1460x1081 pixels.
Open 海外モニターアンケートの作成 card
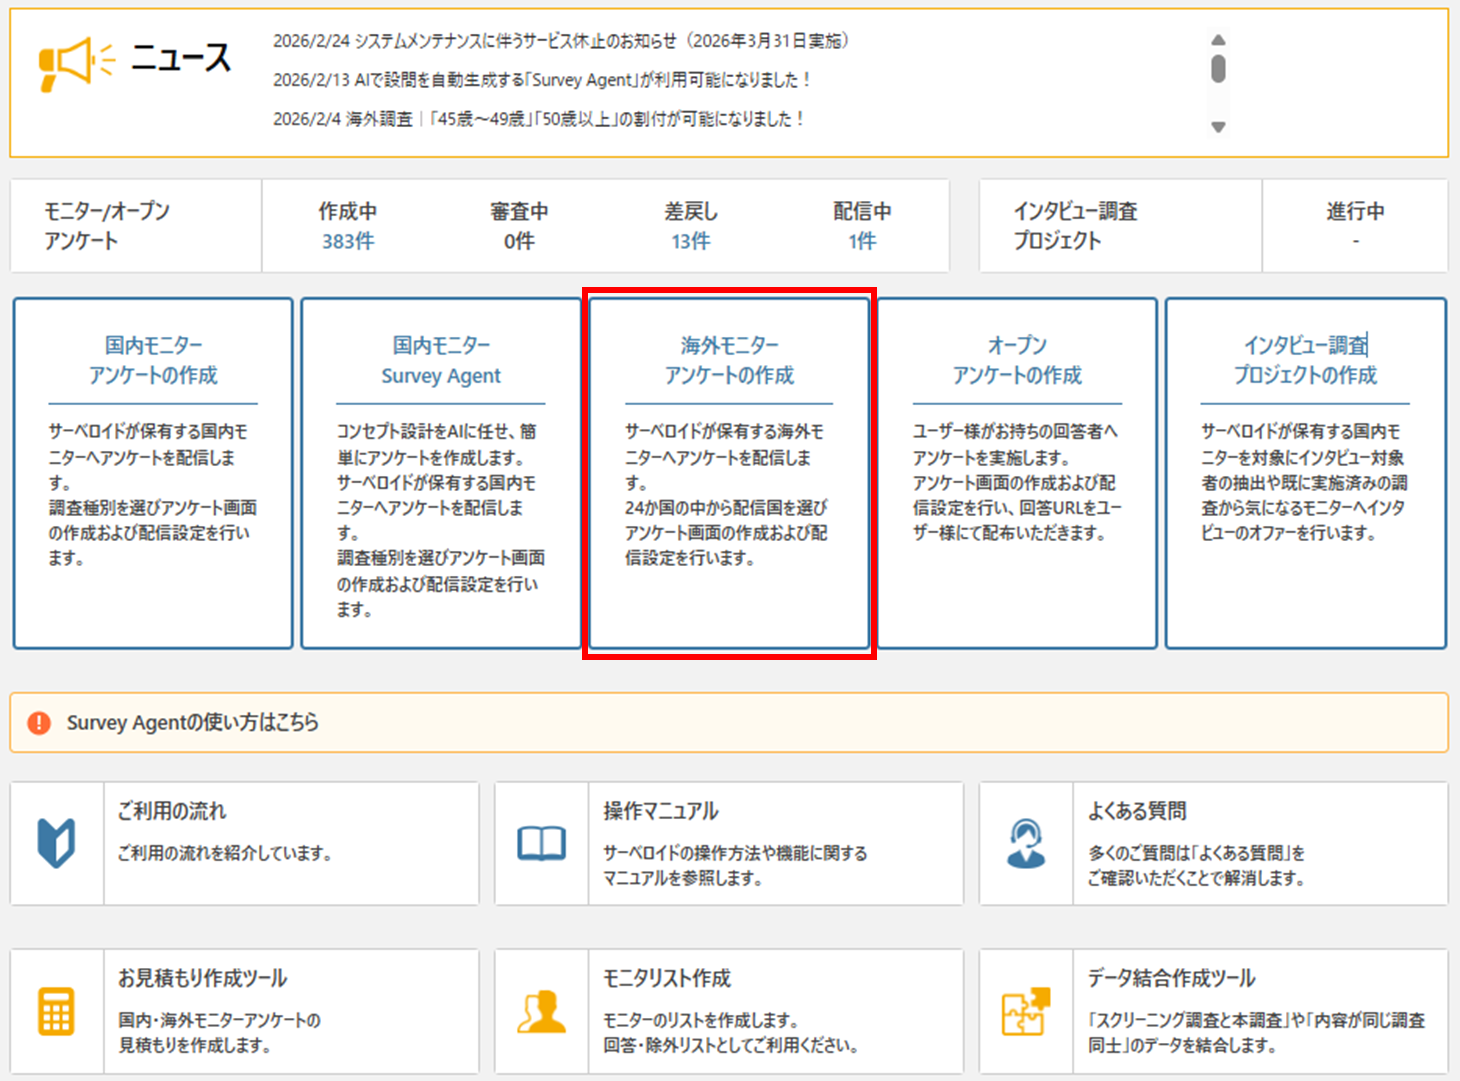pyautogui.click(x=729, y=473)
